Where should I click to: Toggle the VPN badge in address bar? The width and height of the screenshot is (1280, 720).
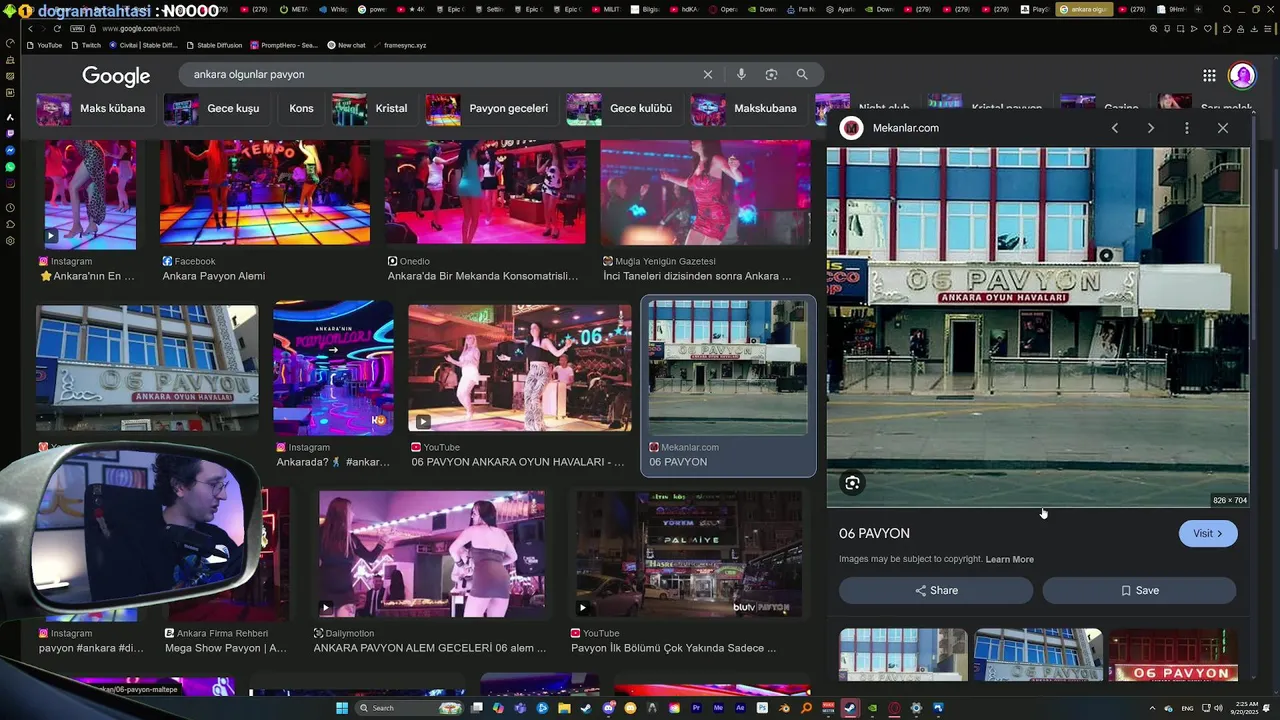coord(77,28)
